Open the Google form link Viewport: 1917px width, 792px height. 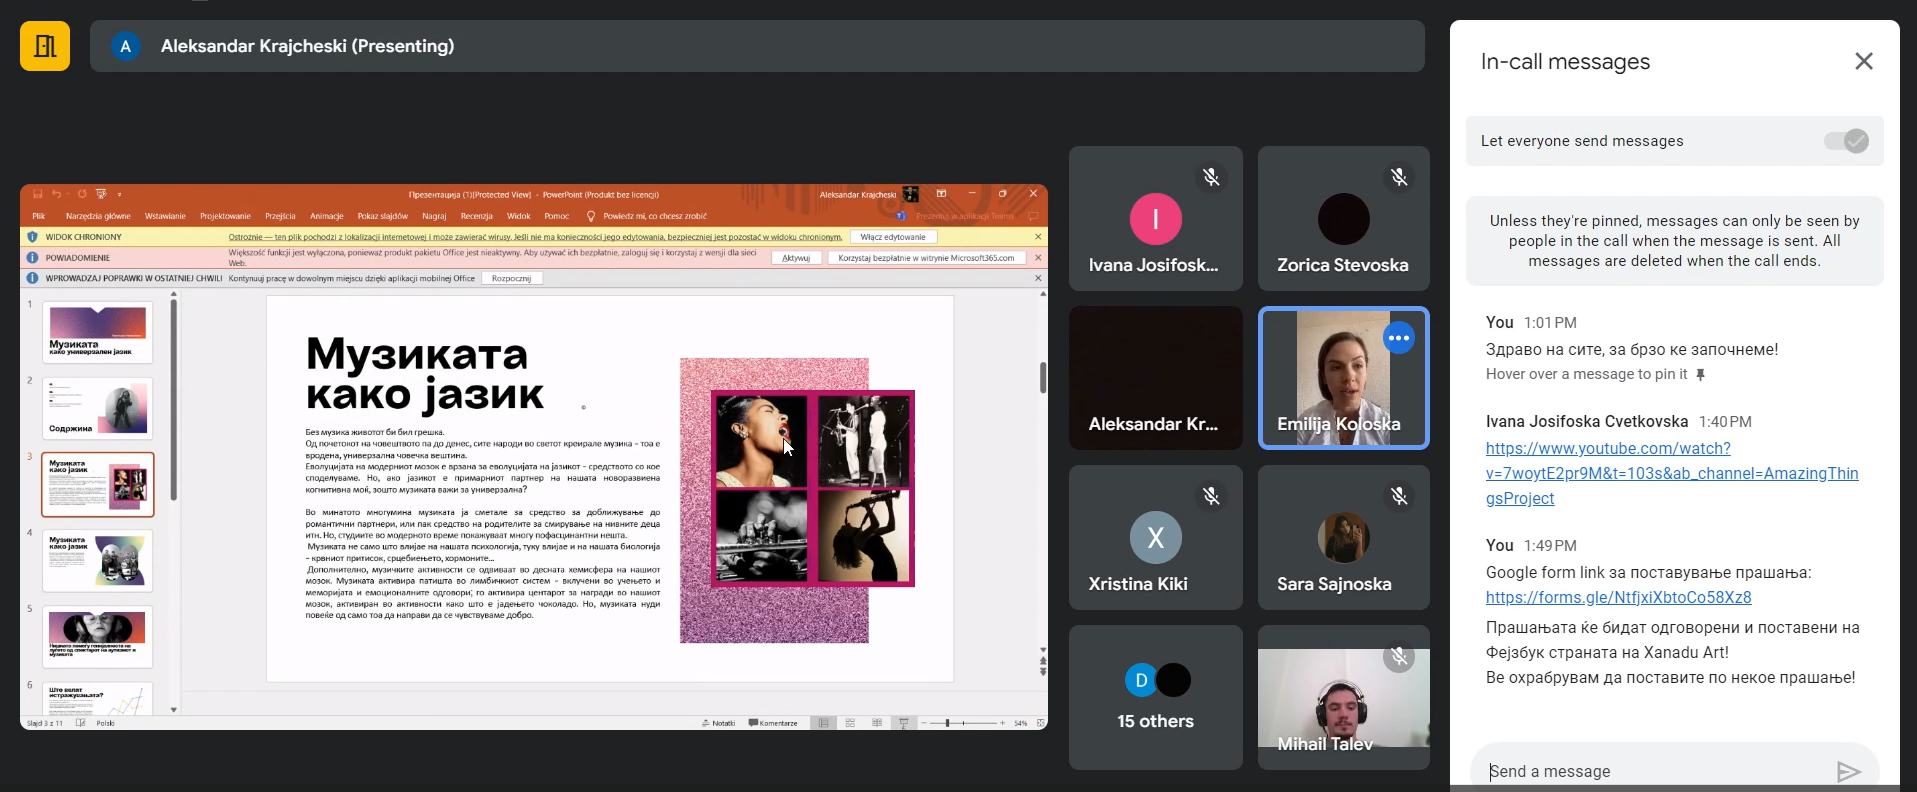[x=1618, y=597]
